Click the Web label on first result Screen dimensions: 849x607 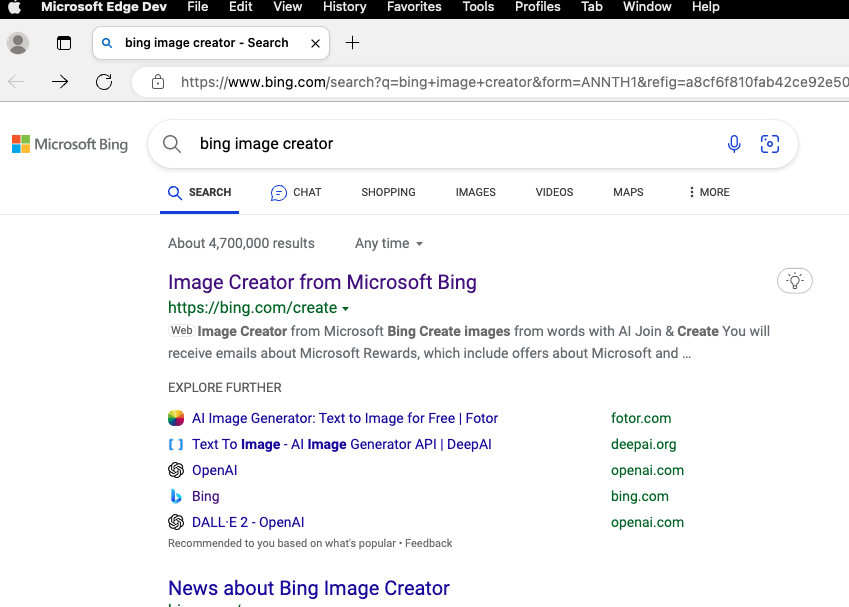click(x=181, y=330)
